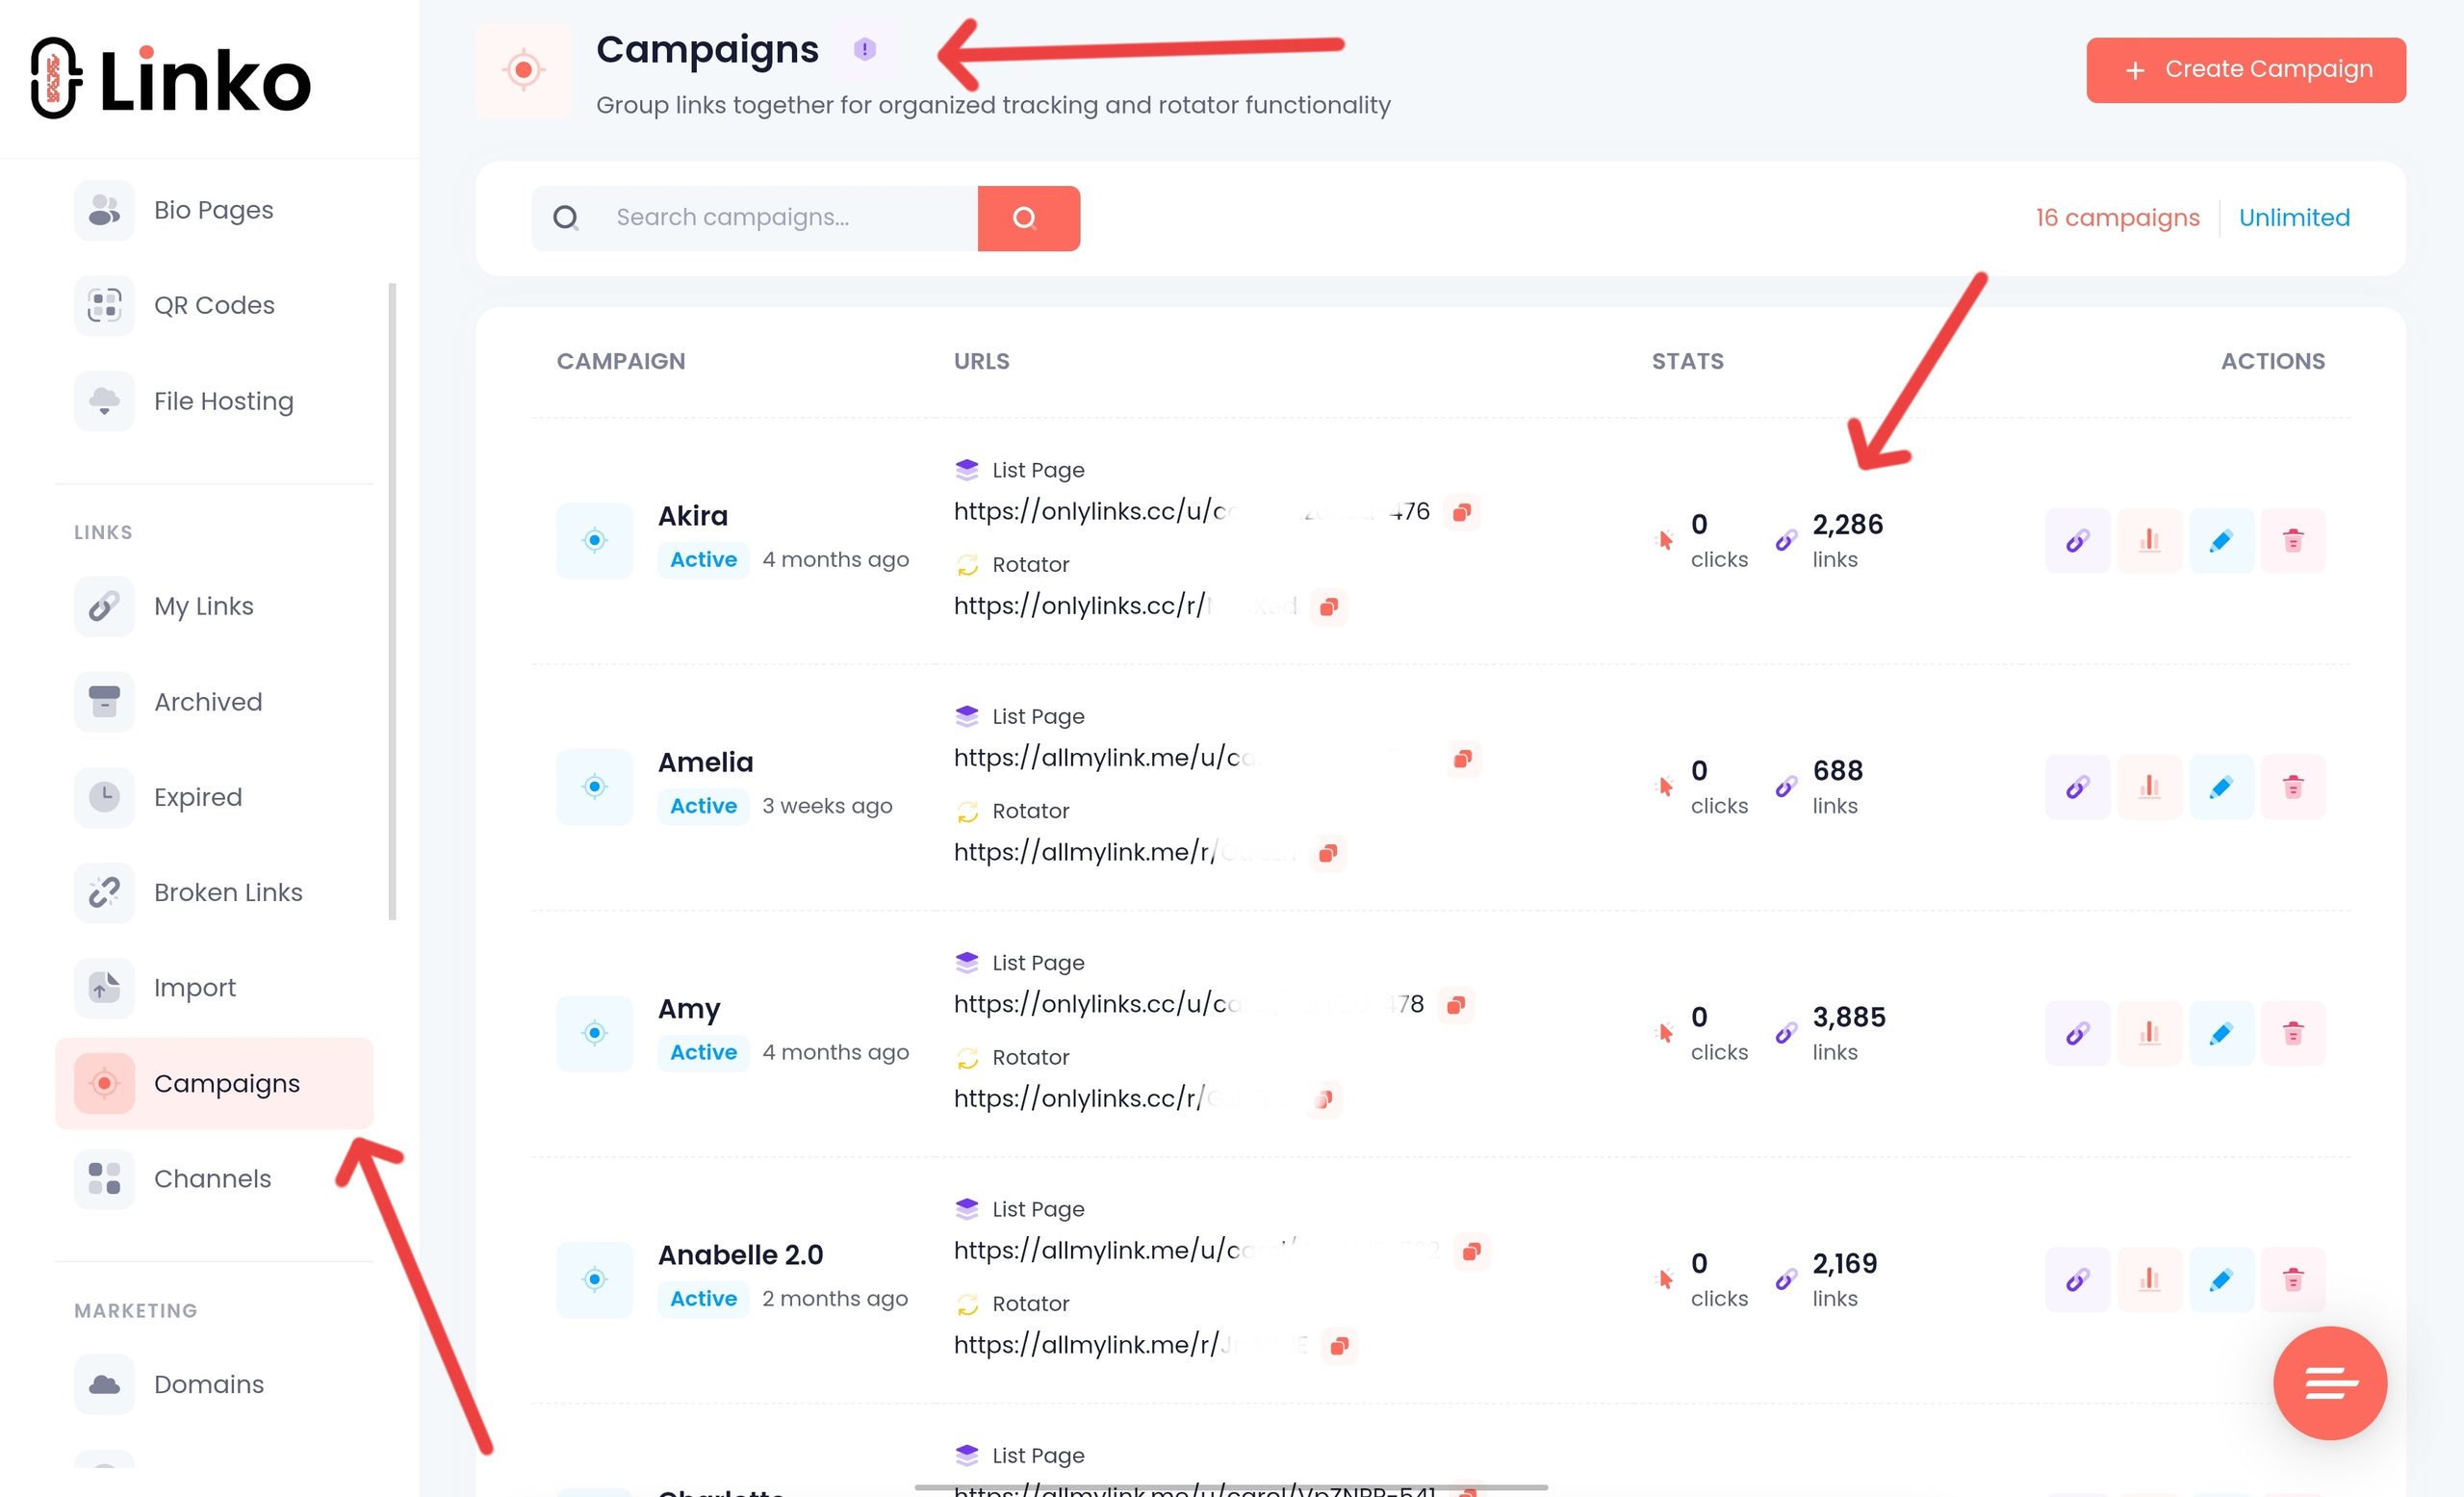Click the URLS column header
The width and height of the screenshot is (2464, 1497).
tap(981, 361)
